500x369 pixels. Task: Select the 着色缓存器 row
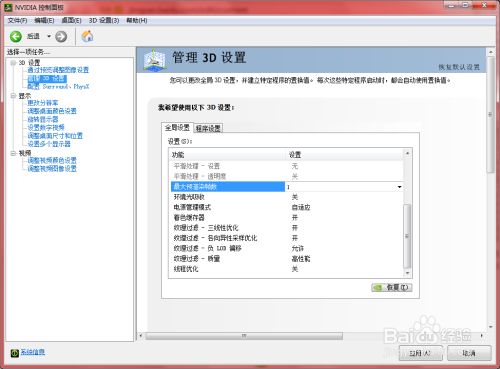[x=287, y=218]
